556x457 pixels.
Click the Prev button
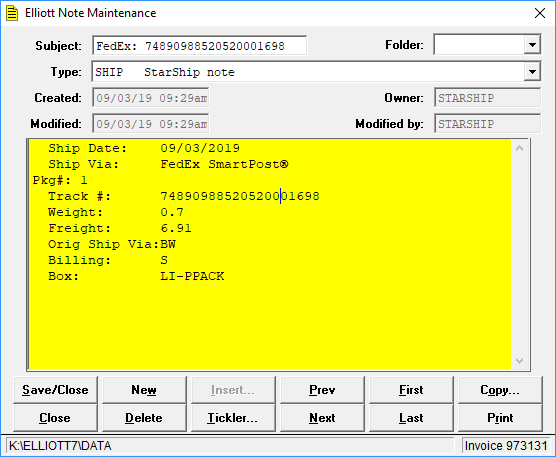pos(322,390)
